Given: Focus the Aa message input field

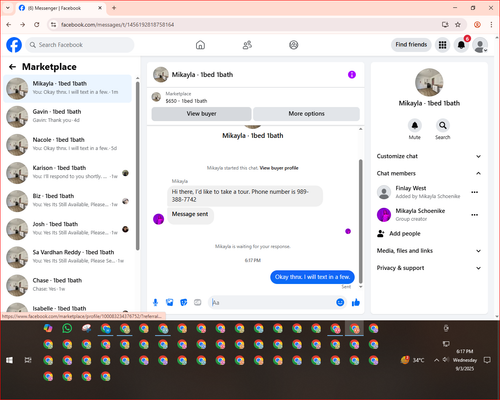Looking at the screenshot, I should tap(273, 302).
